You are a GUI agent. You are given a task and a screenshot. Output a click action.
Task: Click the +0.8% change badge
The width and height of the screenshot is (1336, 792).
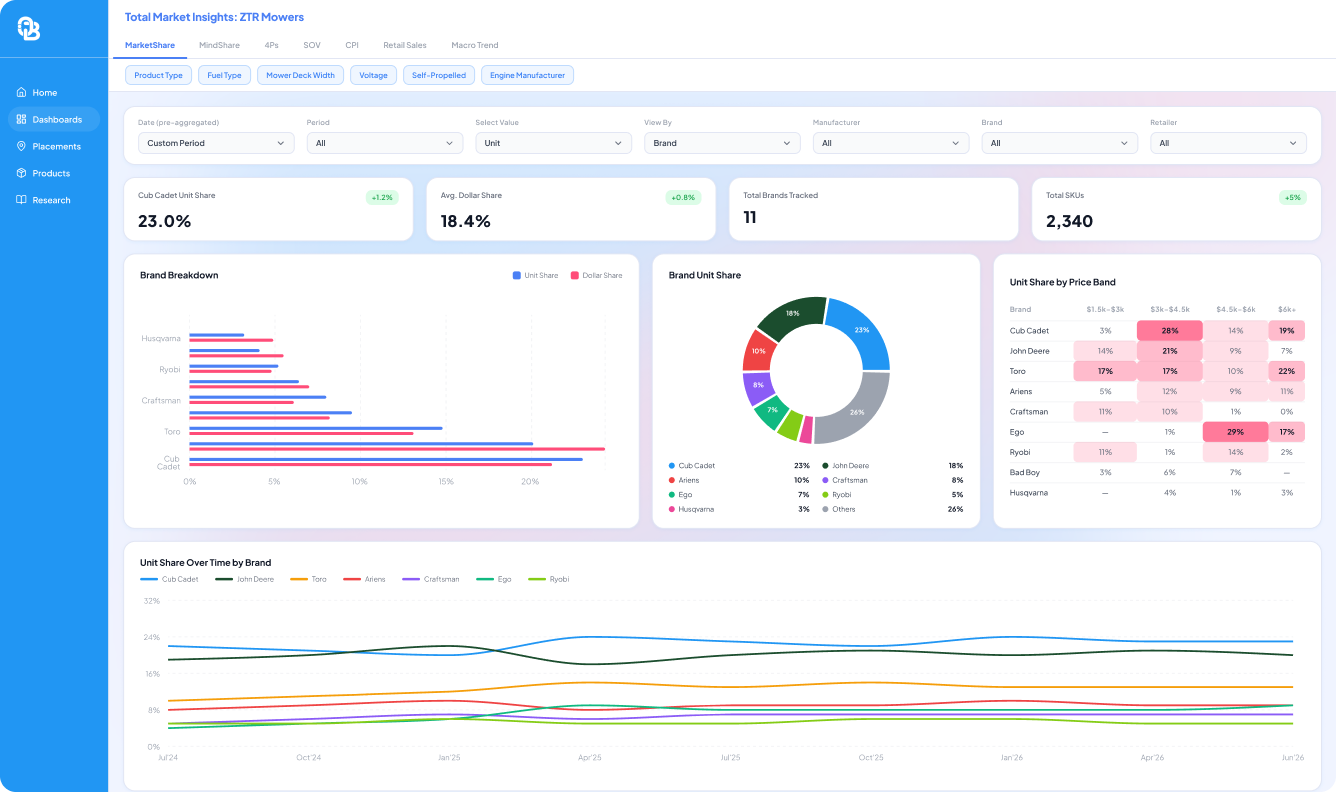point(684,197)
